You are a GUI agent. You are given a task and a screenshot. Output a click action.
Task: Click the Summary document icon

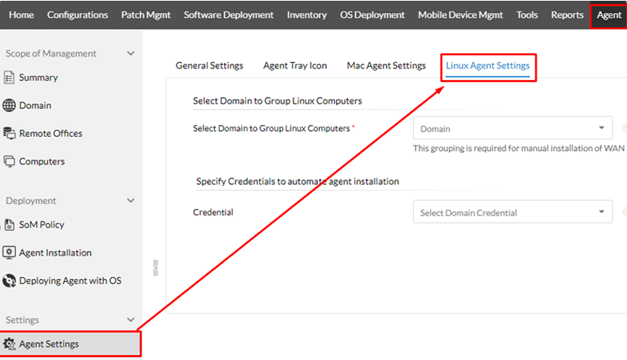9,77
